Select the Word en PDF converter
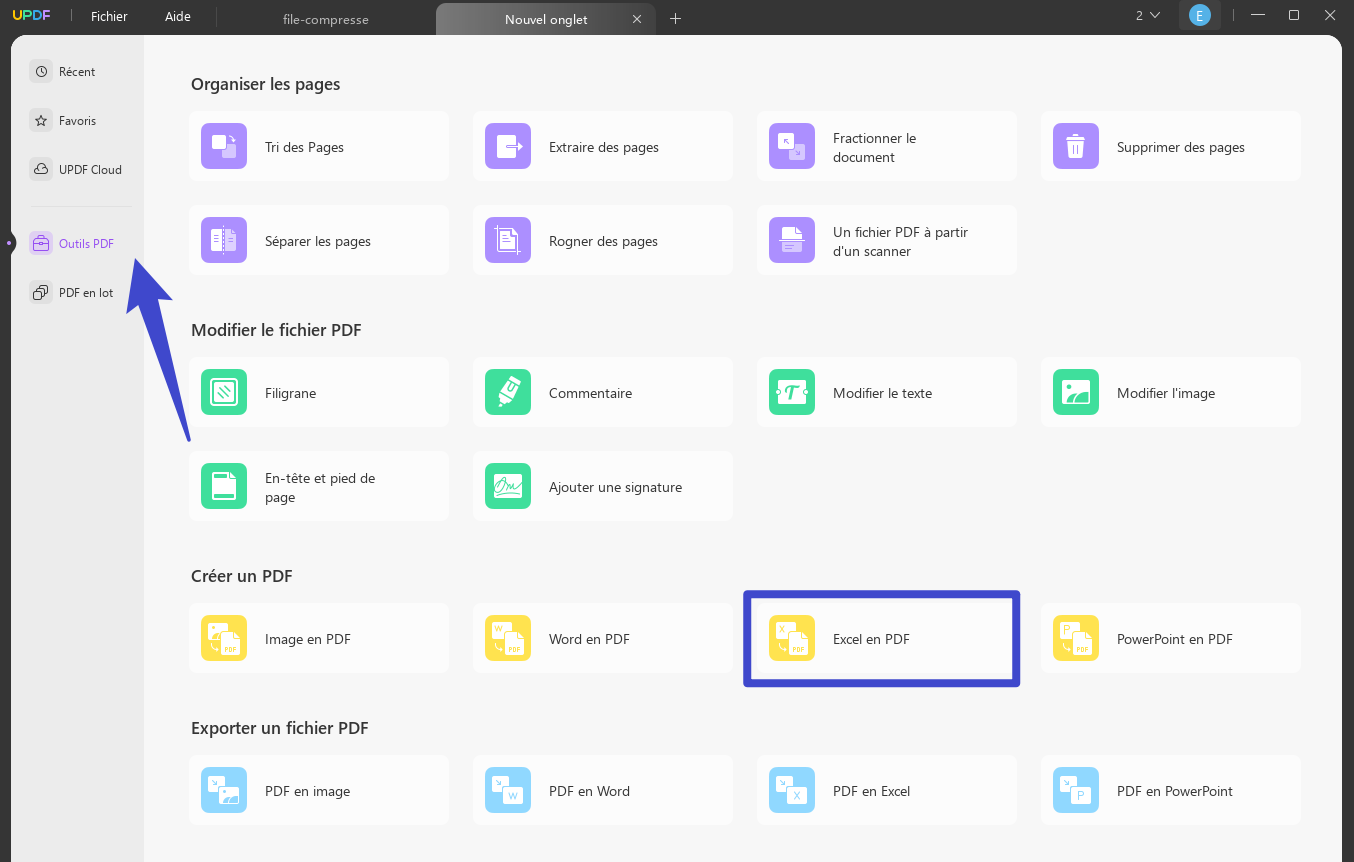The width and height of the screenshot is (1354, 862). [603, 638]
